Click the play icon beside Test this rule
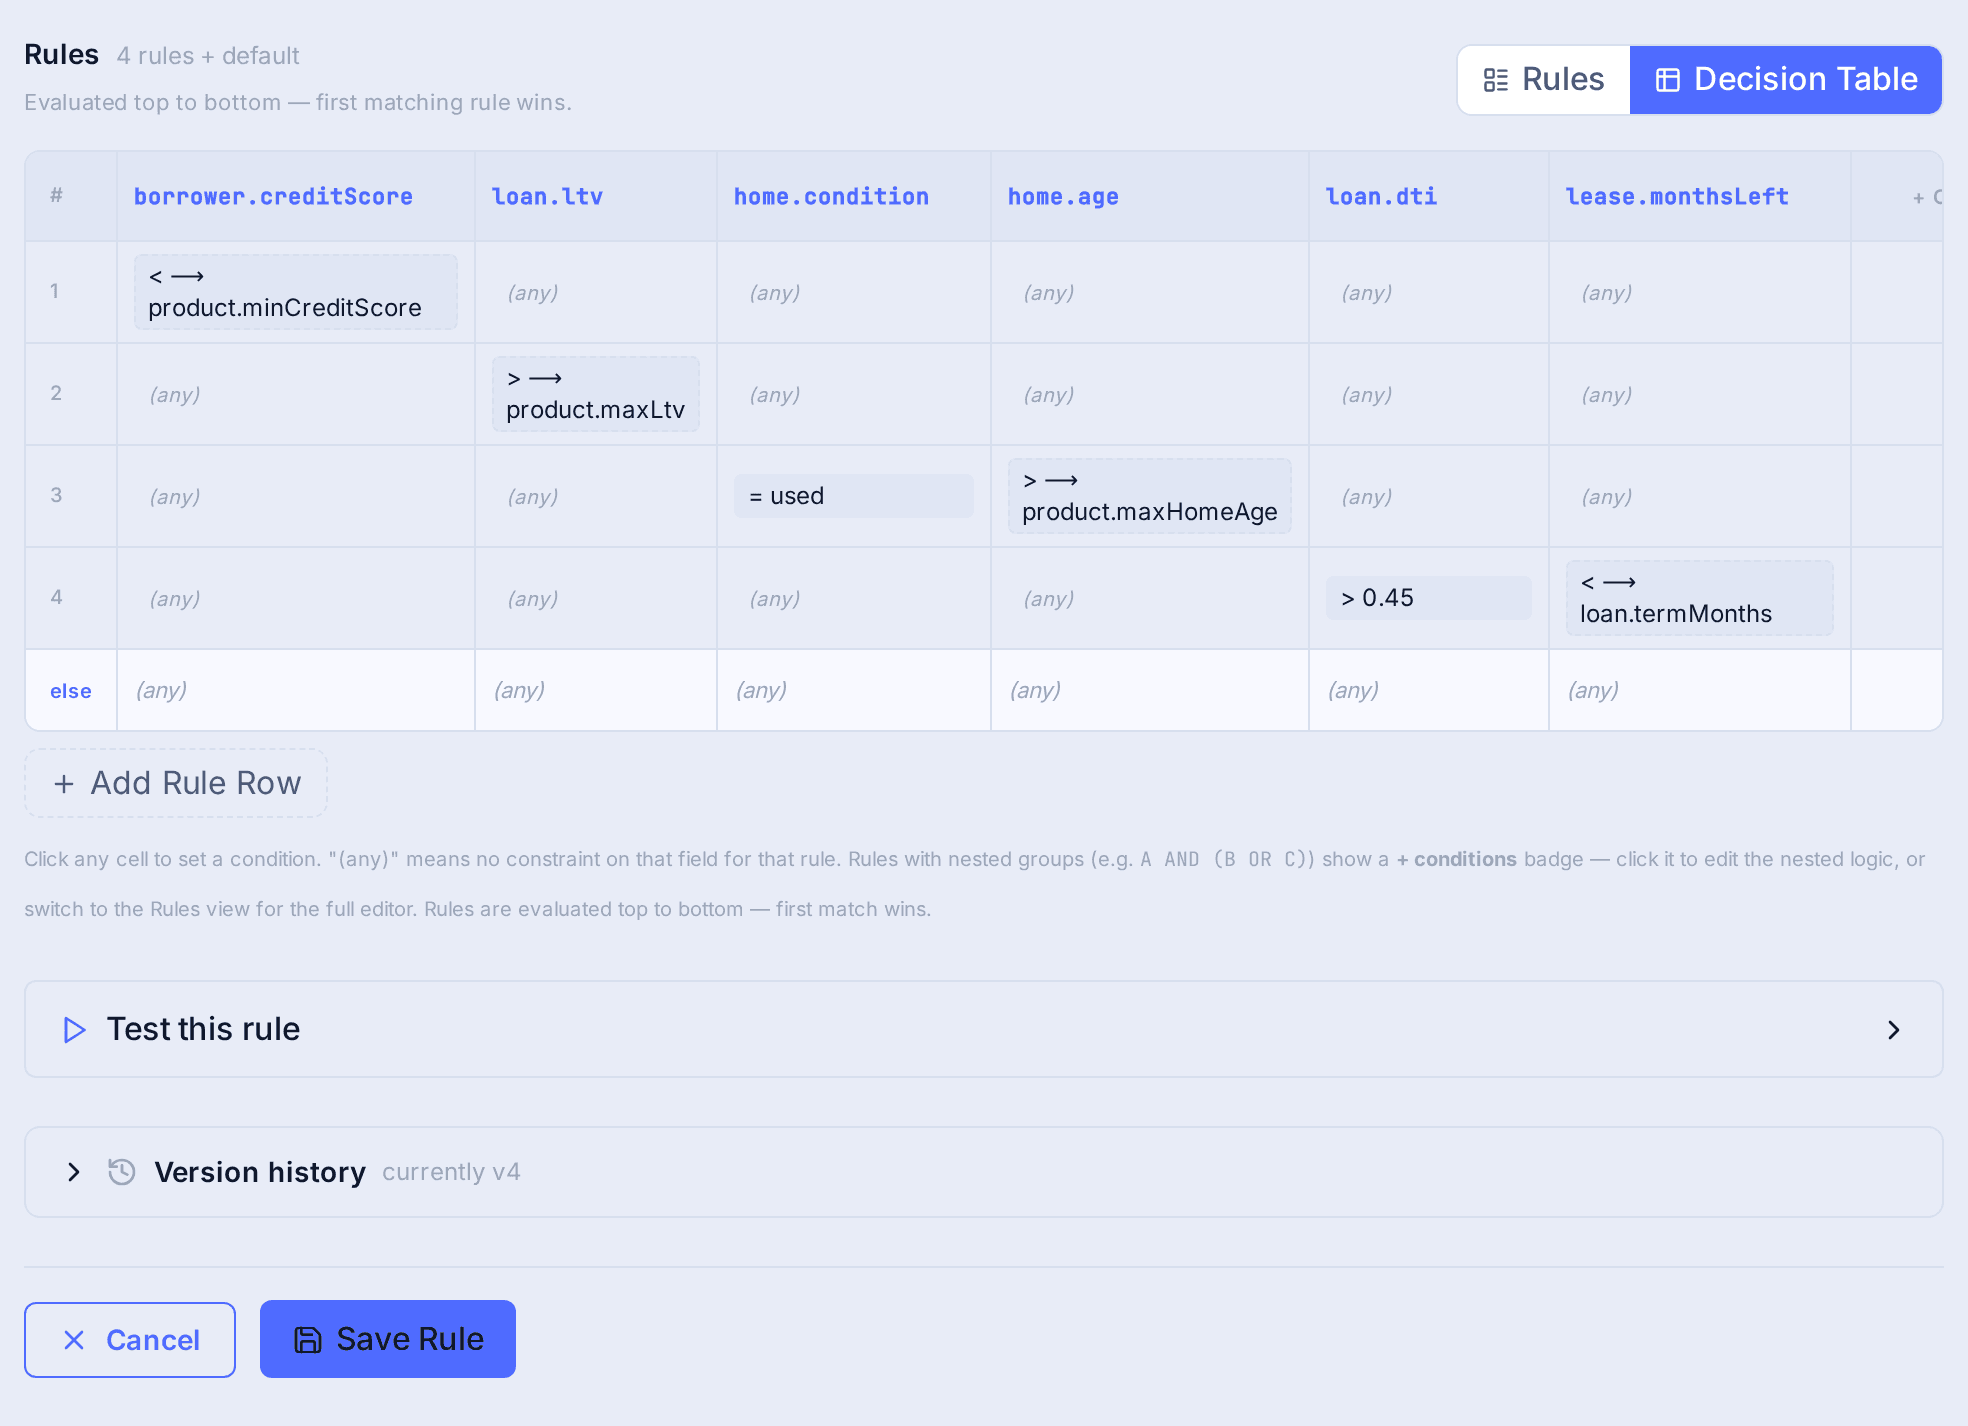 point(74,1030)
